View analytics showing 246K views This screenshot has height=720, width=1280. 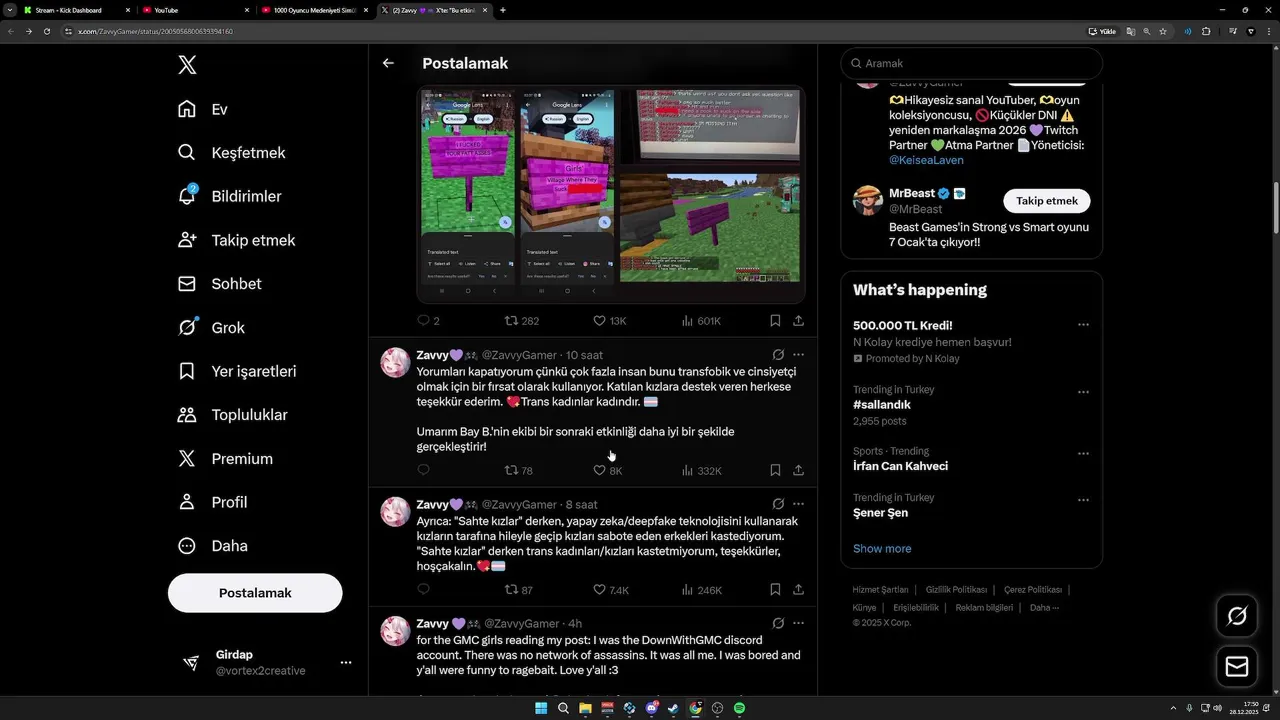pyautogui.click(x=701, y=590)
